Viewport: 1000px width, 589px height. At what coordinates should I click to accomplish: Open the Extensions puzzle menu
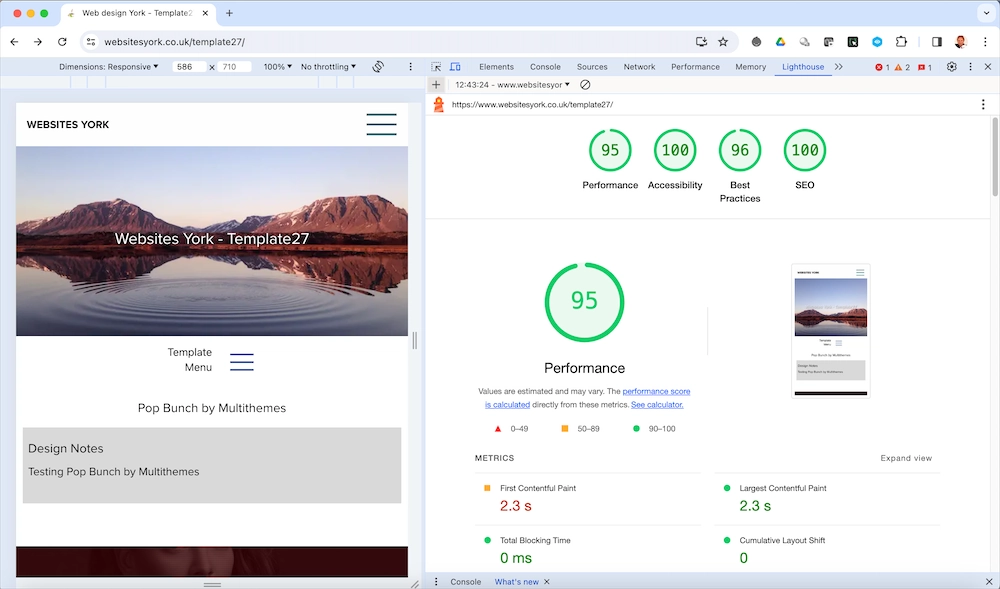[901, 42]
